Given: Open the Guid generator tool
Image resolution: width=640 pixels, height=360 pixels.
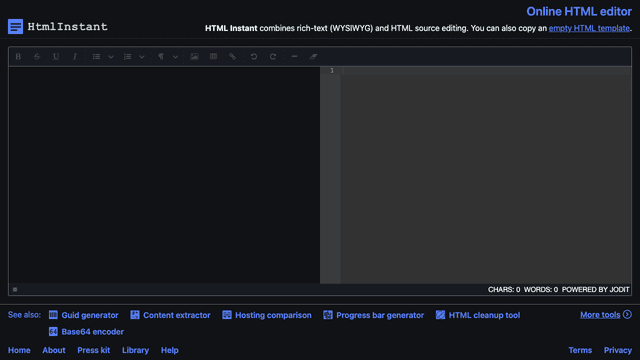Looking at the screenshot, I should coord(90,315).
